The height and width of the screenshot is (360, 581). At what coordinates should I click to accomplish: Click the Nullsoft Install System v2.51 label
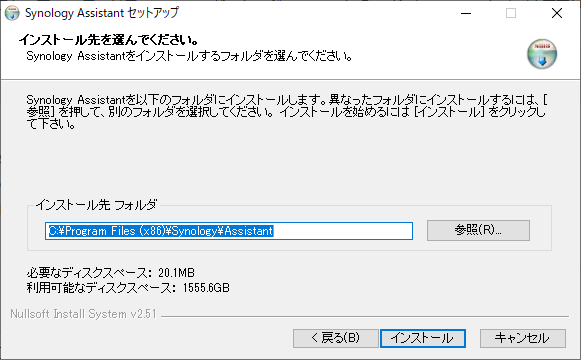point(83,314)
